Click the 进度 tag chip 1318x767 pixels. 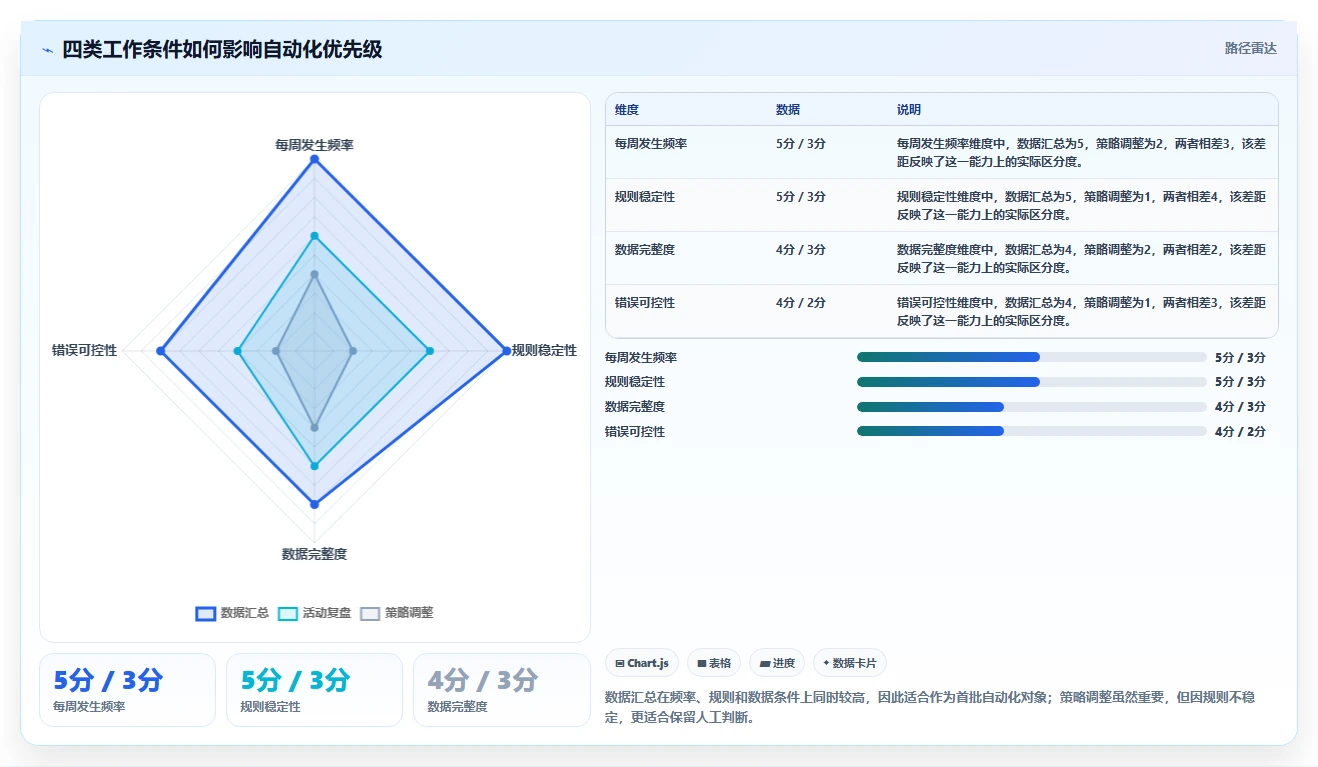click(777, 663)
